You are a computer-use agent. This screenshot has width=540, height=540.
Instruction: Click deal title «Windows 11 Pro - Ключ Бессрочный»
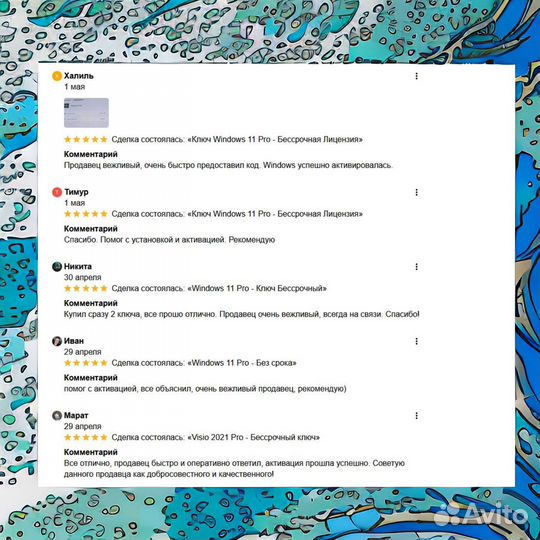(x=257, y=288)
